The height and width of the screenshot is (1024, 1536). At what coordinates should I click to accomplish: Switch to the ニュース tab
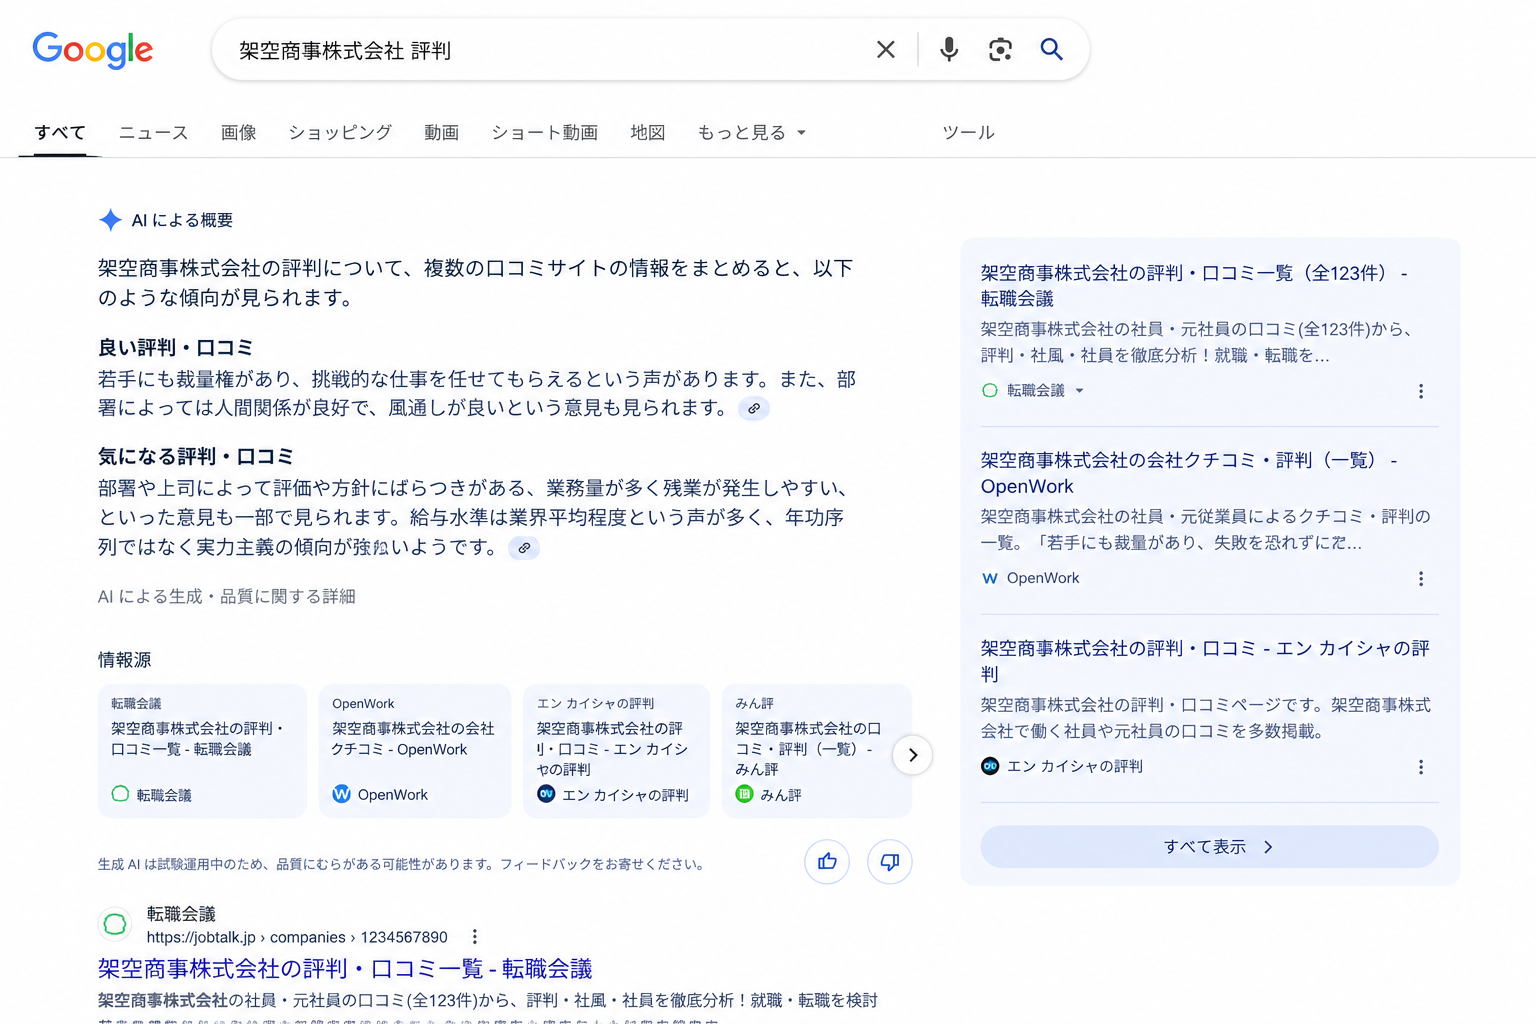pos(153,133)
